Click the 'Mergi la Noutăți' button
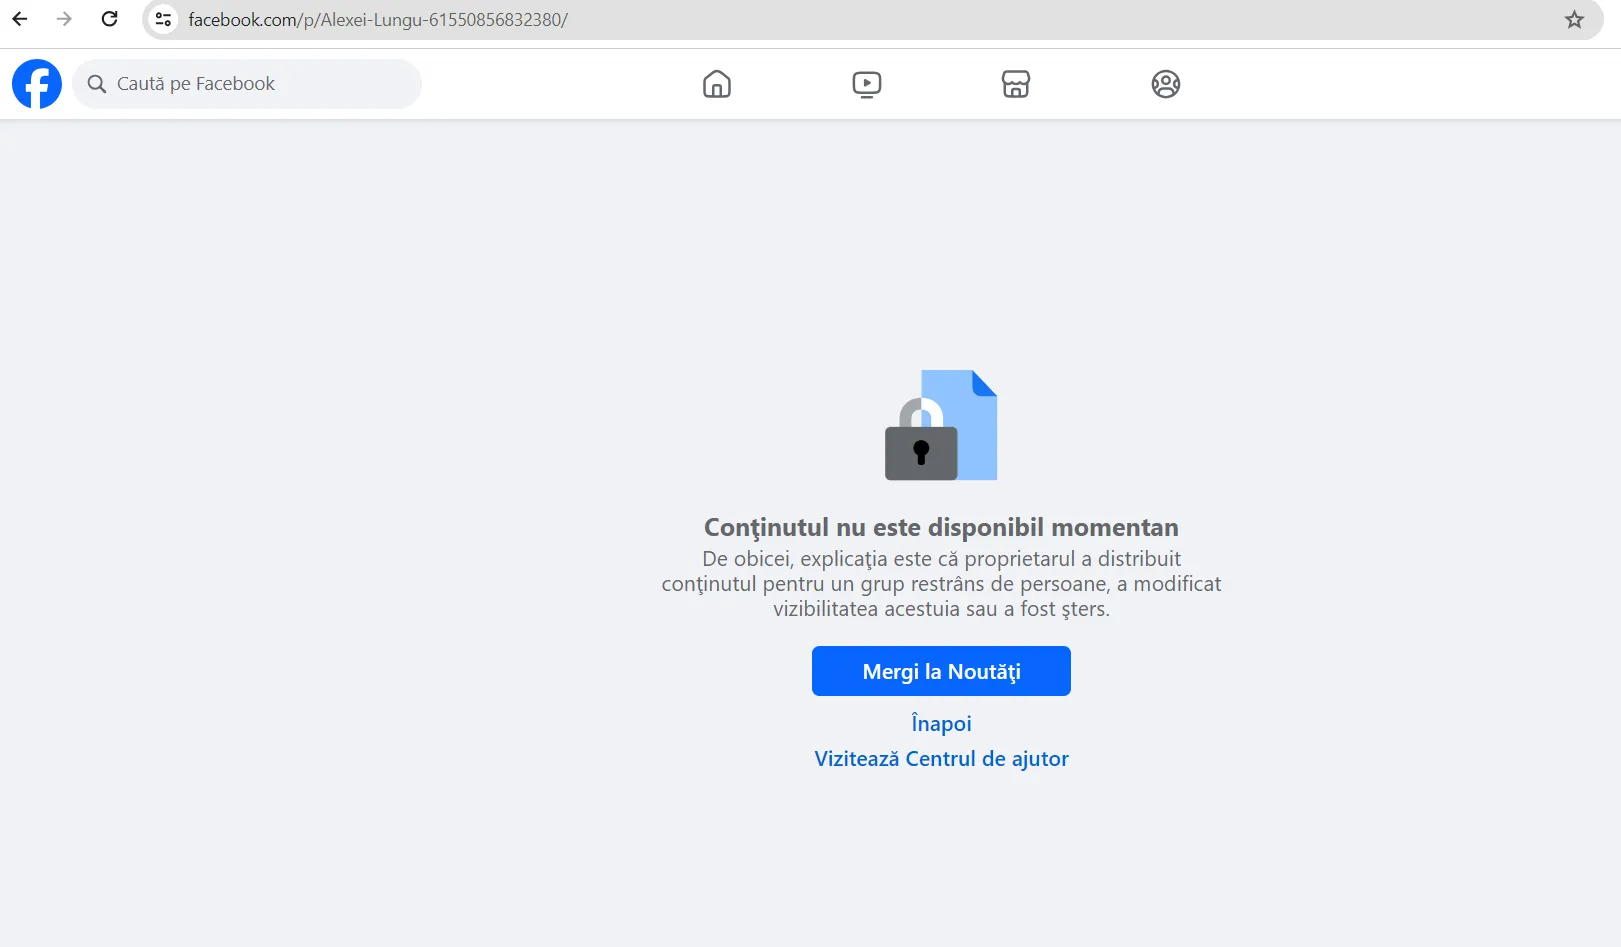The height and width of the screenshot is (947, 1621). coord(941,671)
